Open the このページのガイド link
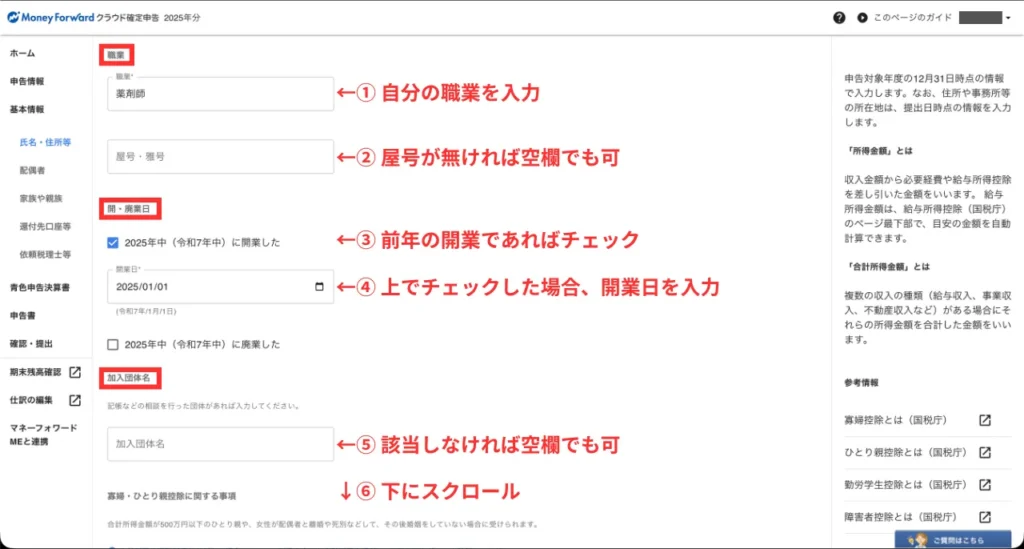The height and width of the screenshot is (549, 1024). click(x=912, y=18)
